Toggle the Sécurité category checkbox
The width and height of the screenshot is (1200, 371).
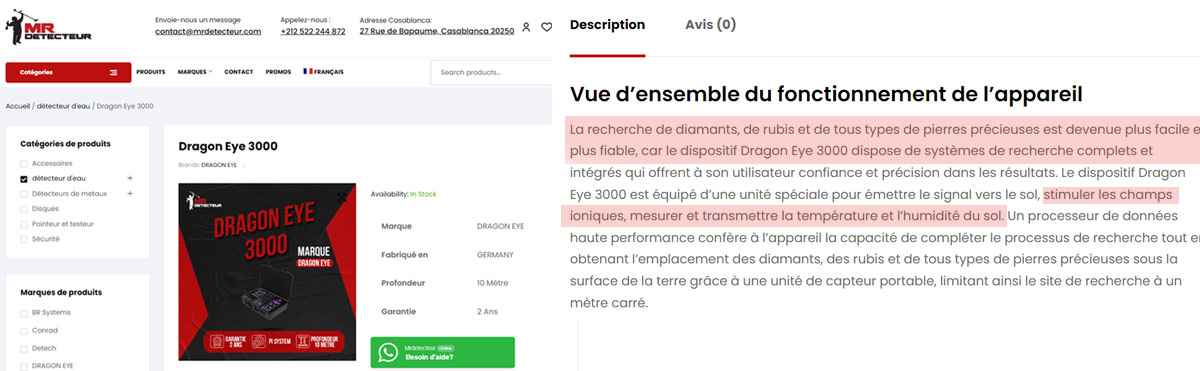(x=25, y=239)
